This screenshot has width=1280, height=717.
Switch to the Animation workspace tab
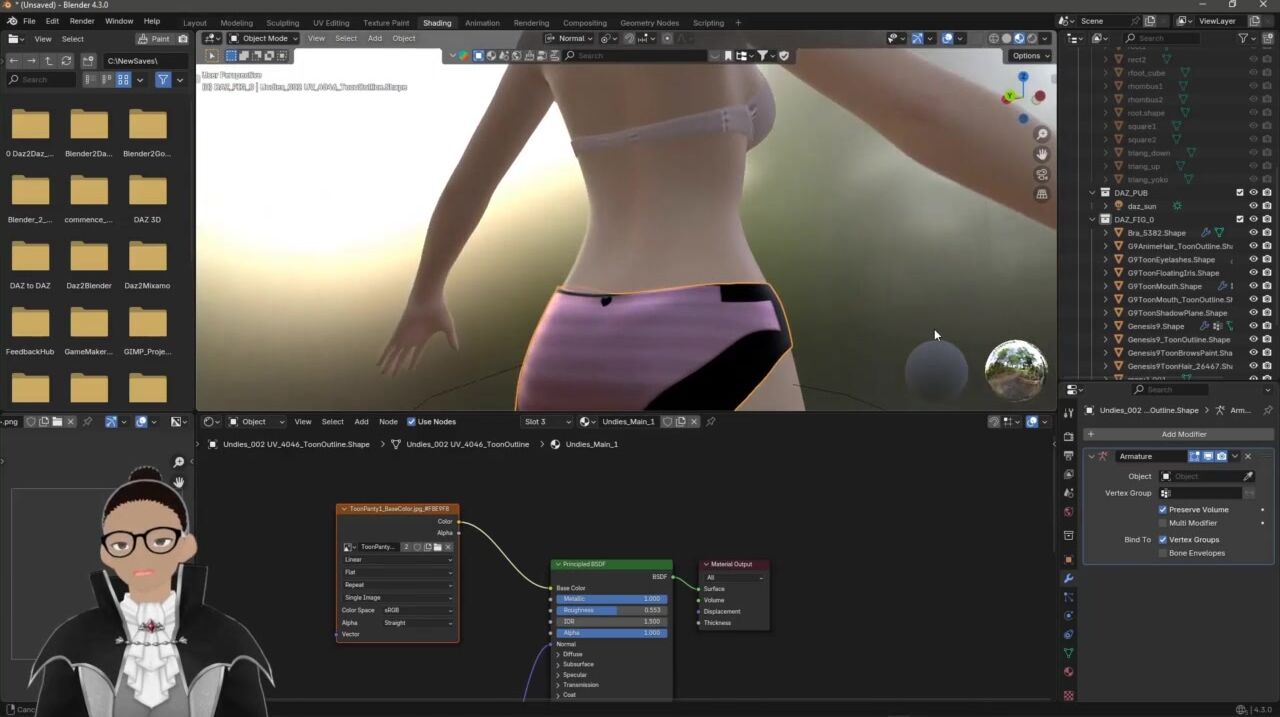coord(482,22)
